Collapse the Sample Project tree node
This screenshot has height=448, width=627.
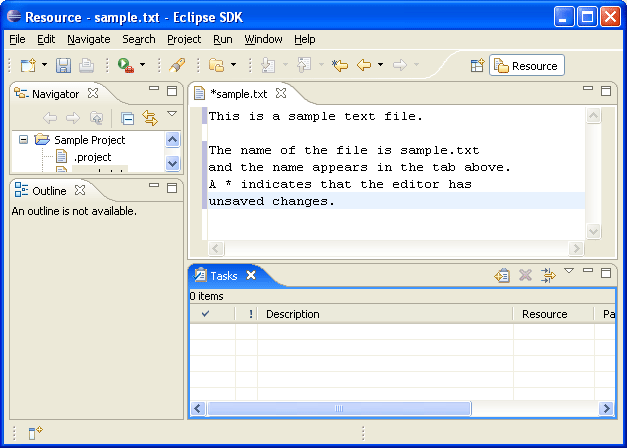pos(24,140)
